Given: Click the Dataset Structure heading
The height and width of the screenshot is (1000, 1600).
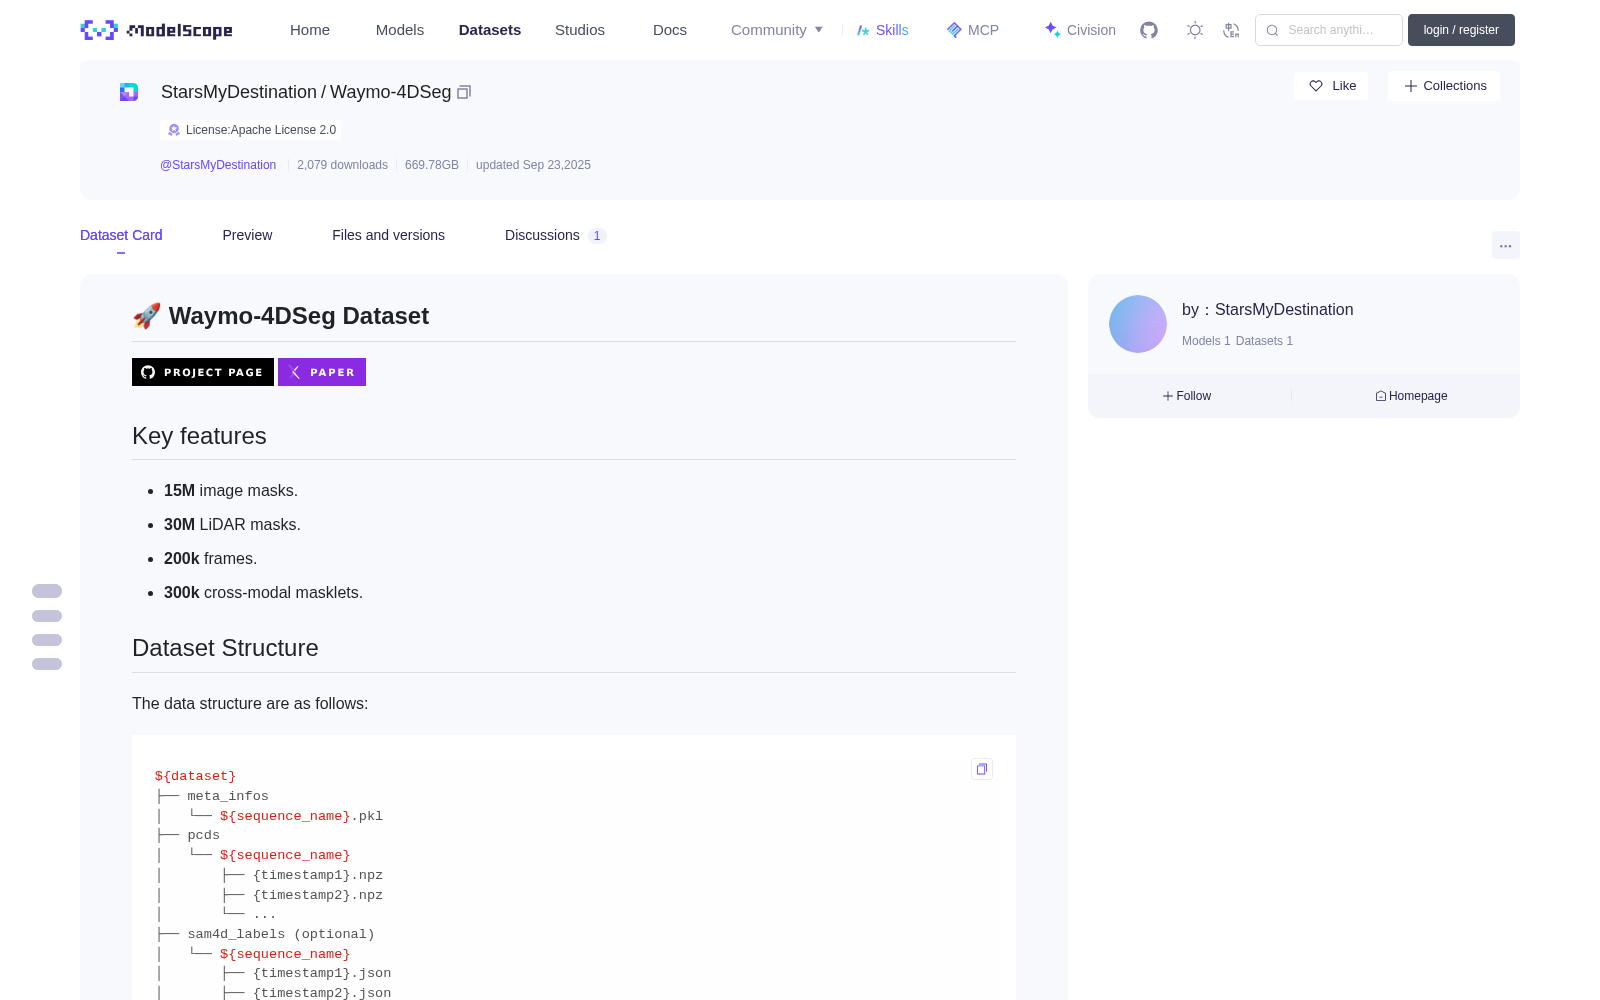Looking at the screenshot, I should point(225,648).
